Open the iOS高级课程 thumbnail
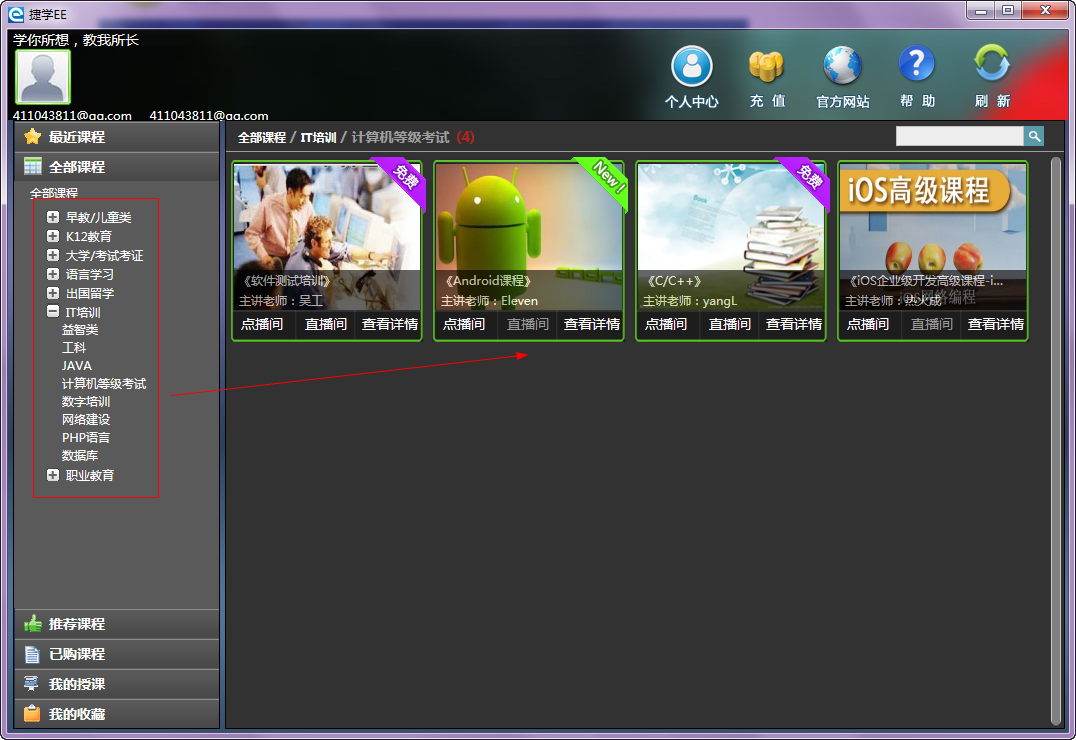 click(933, 237)
